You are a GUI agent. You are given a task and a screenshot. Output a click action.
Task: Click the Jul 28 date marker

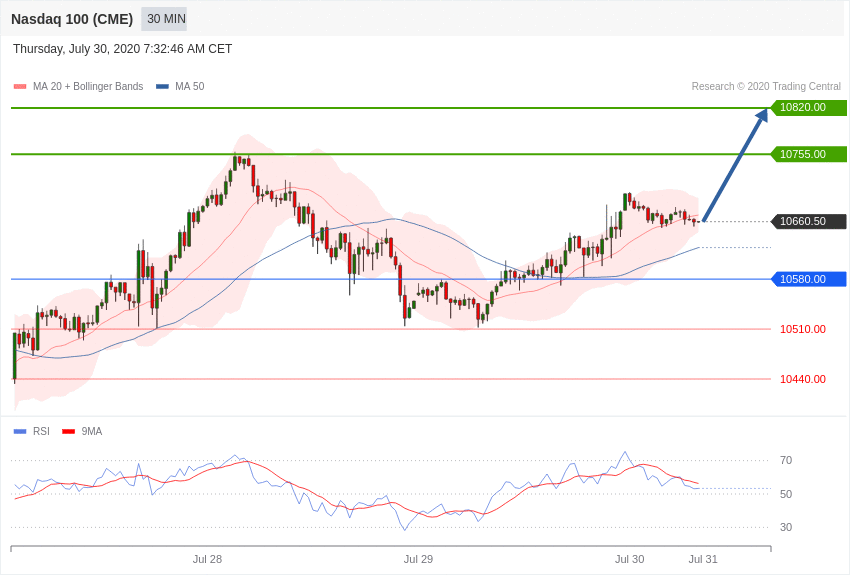pyautogui.click(x=207, y=559)
